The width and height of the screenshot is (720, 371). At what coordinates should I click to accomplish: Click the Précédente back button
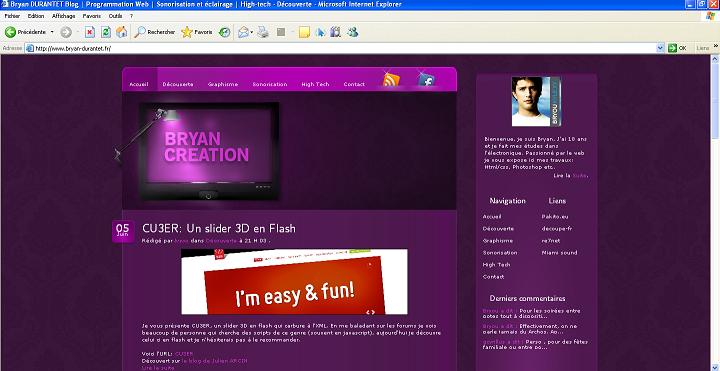click(25, 32)
